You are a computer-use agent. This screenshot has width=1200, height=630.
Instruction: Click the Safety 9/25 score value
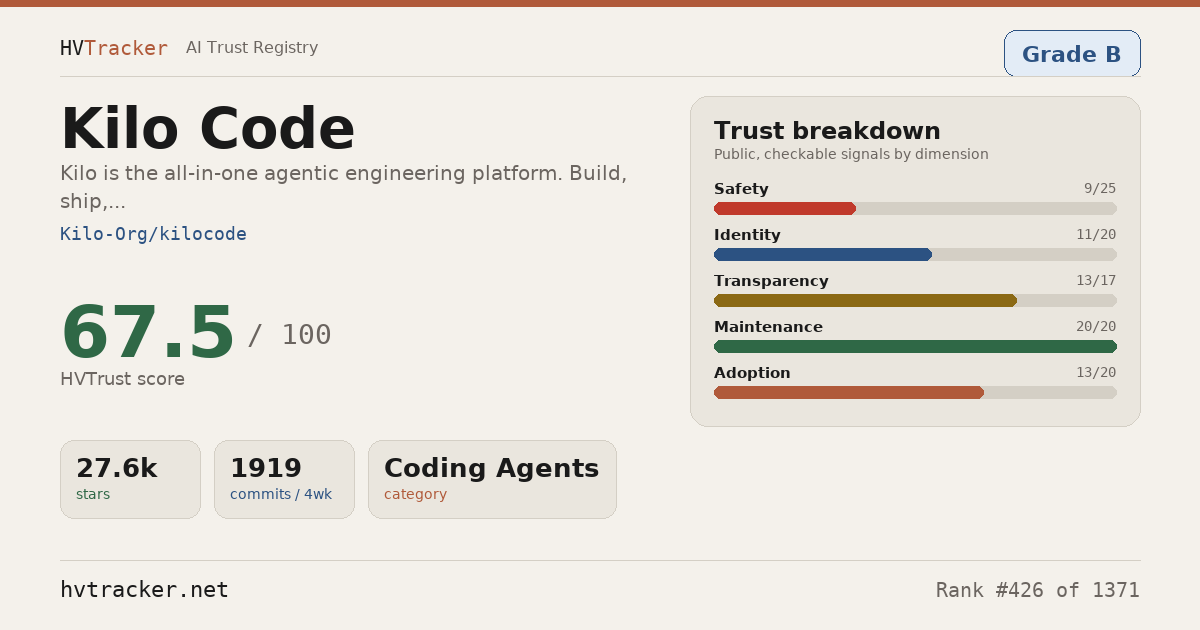click(1100, 189)
